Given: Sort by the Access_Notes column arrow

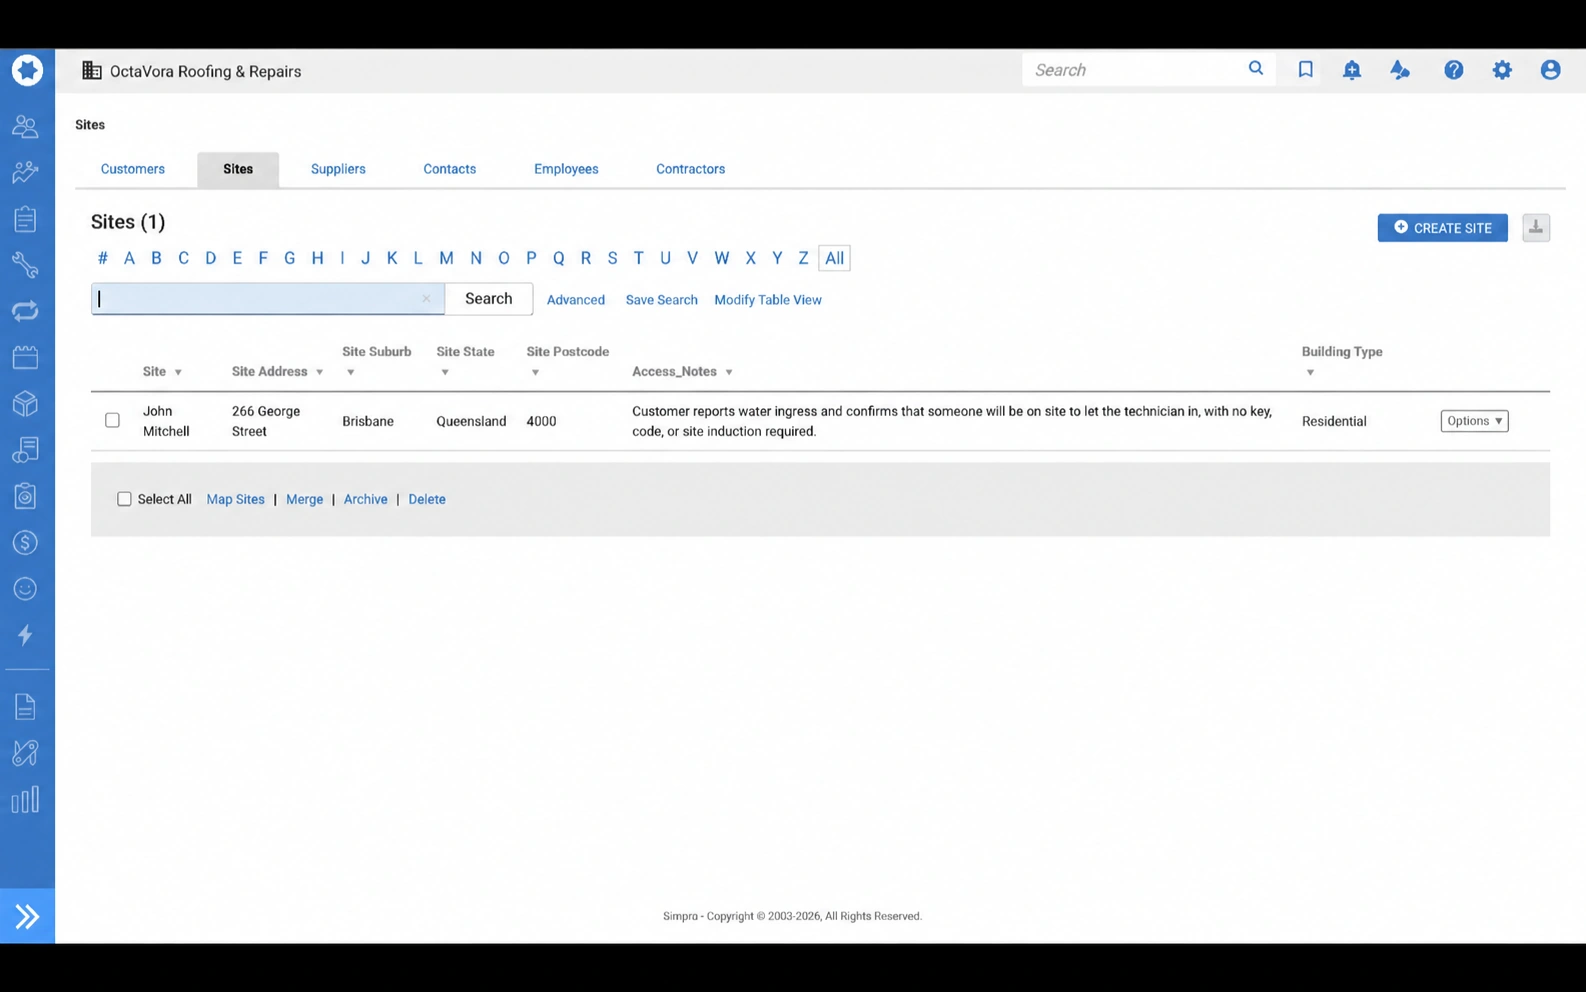Looking at the screenshot, I should coord(729,372).
